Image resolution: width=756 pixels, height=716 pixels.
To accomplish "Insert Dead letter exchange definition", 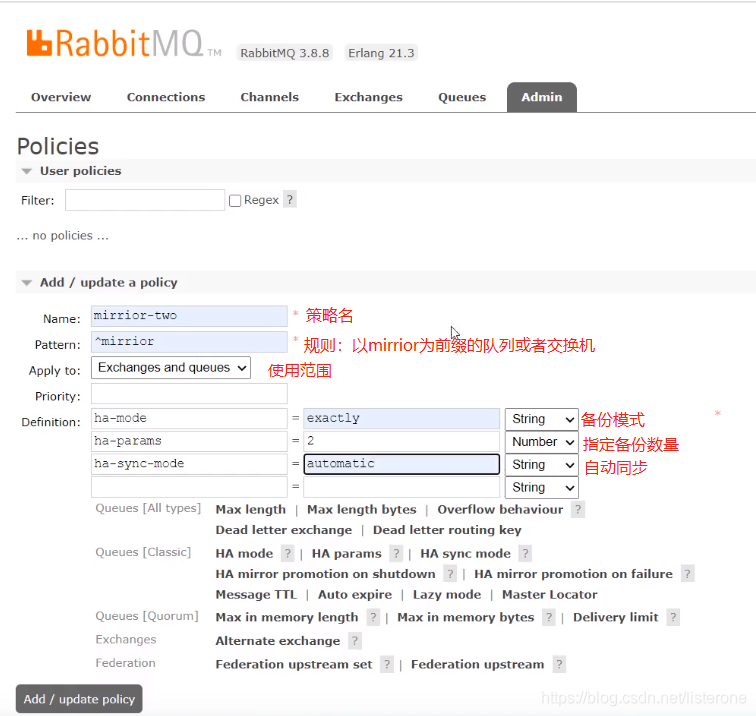I will tap(284, 530).
